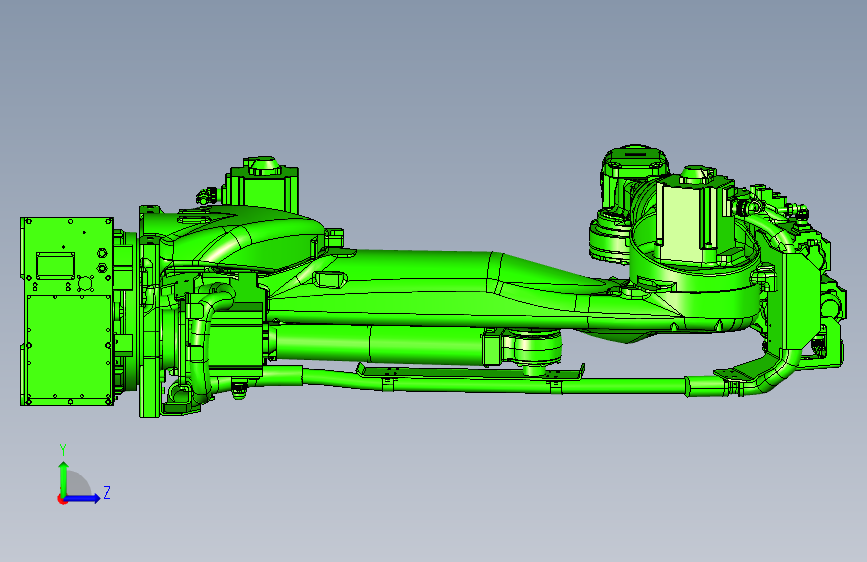Click the 'Y' axis label
The width and height of the screenshot is (867, 562).
(63, 450)
